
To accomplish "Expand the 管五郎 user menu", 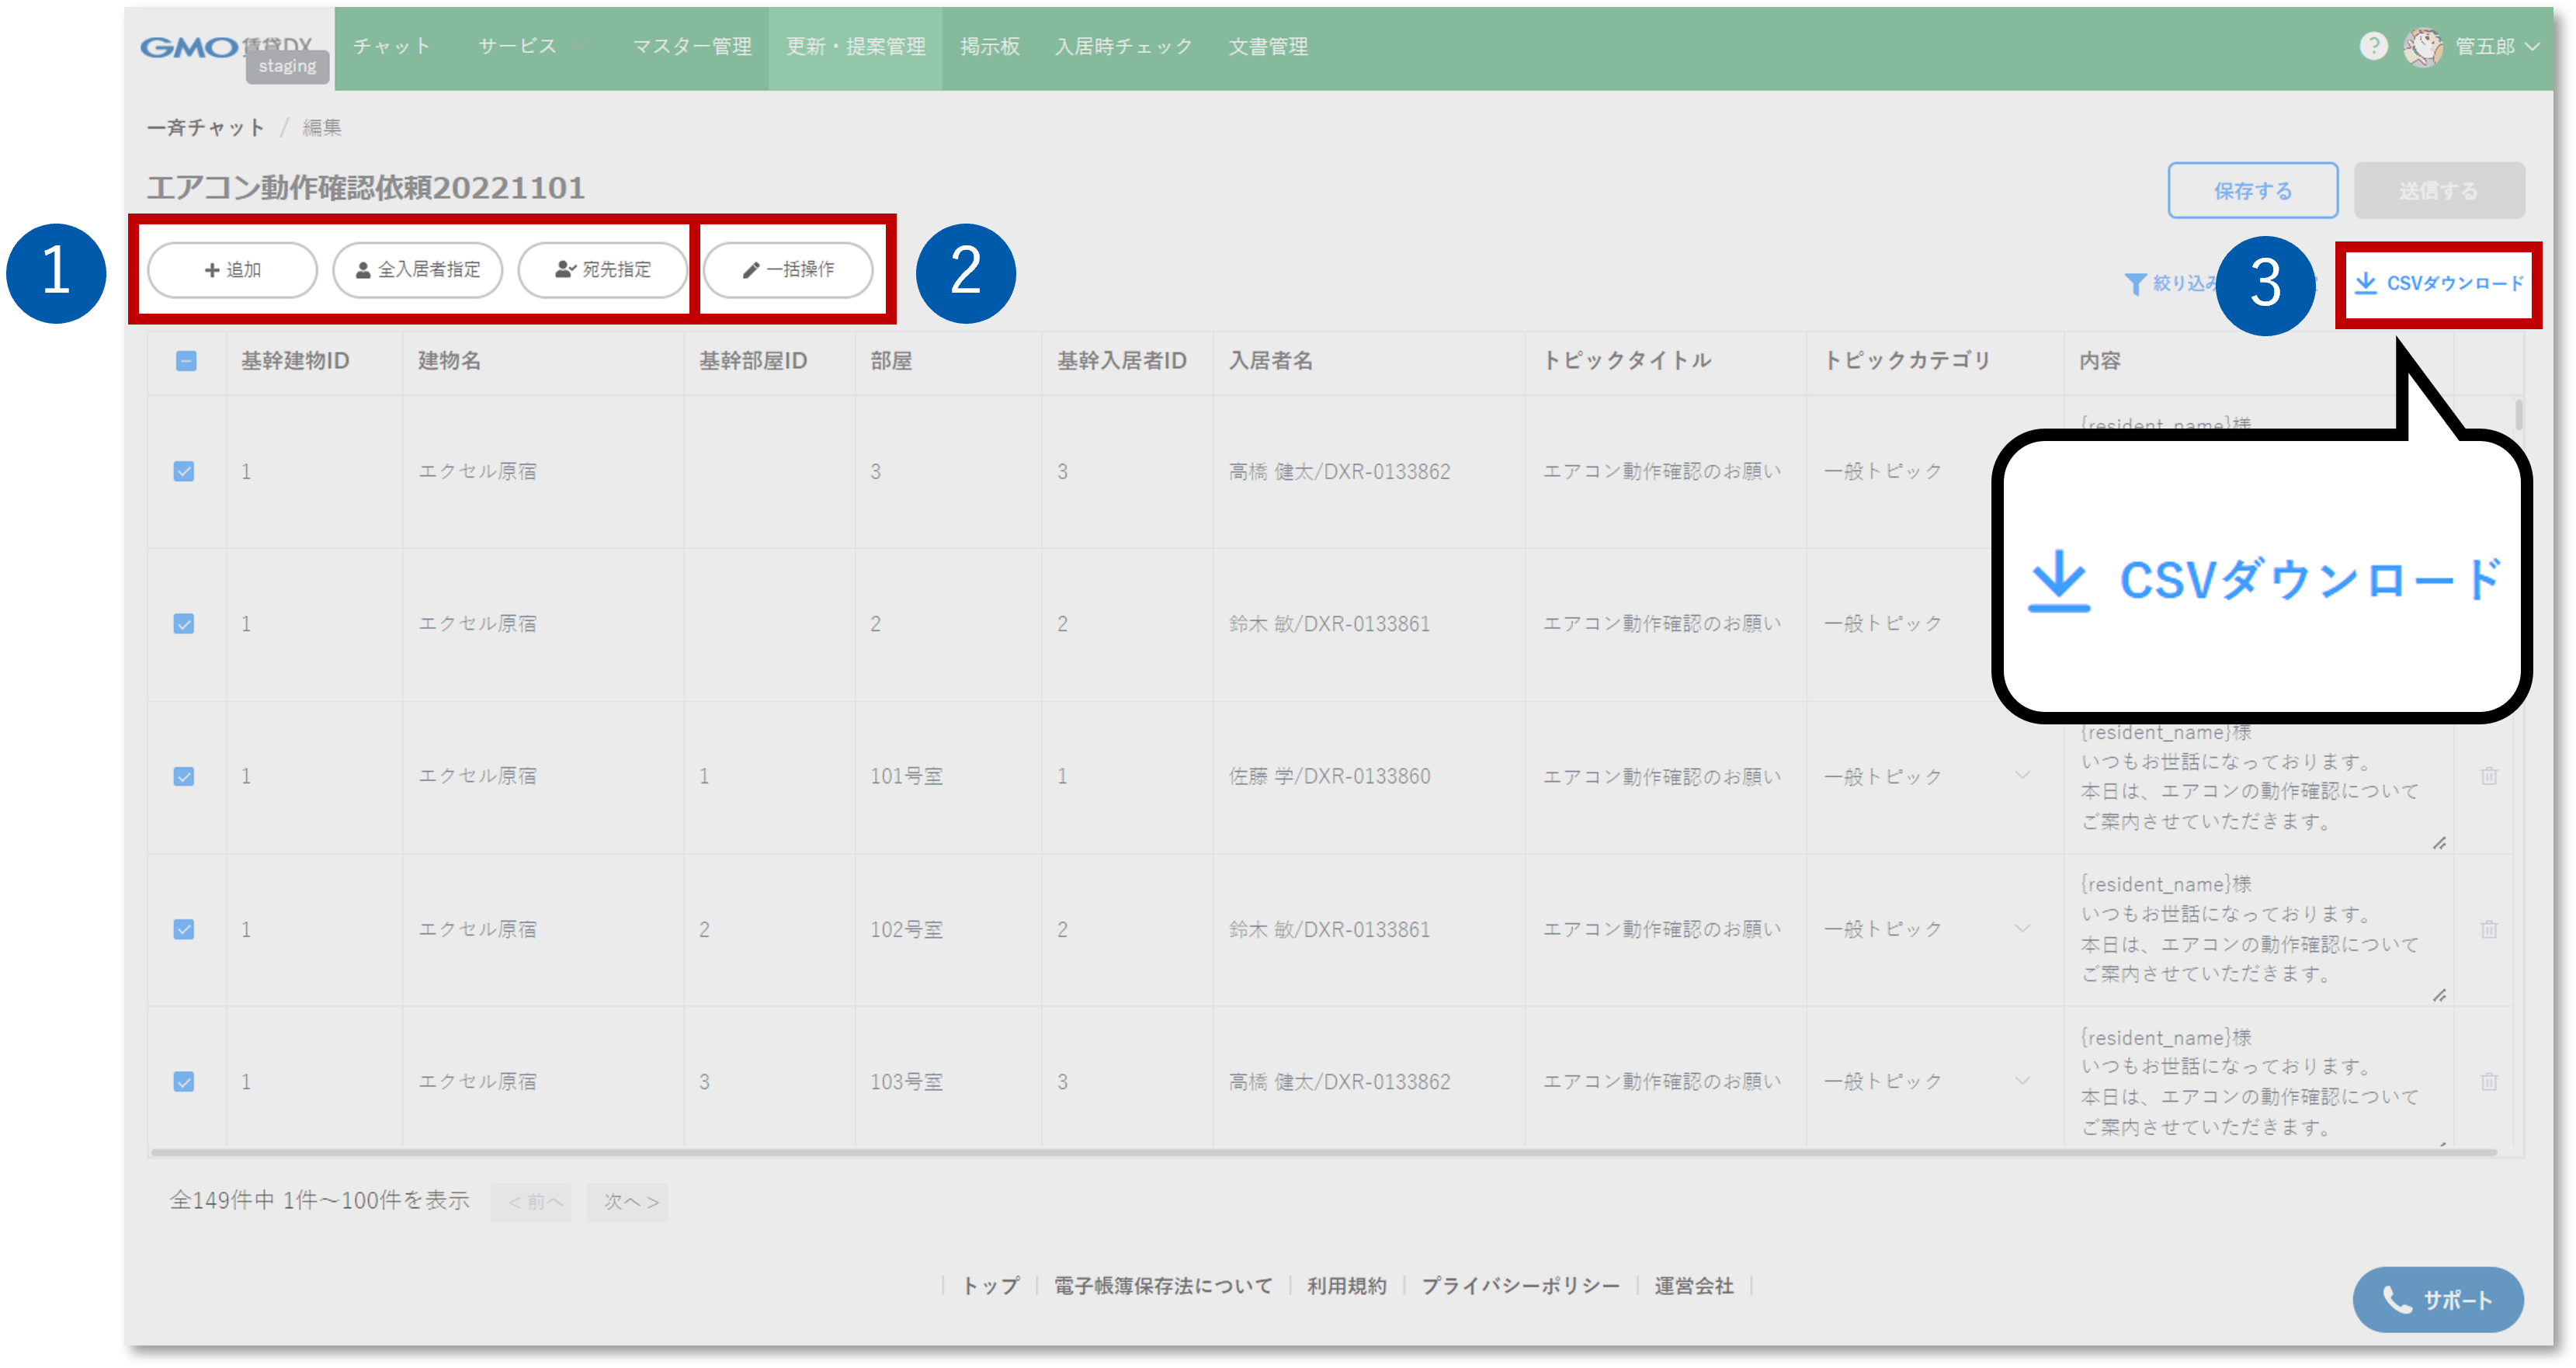I will pyautogui.click(x=2532, y=46).
